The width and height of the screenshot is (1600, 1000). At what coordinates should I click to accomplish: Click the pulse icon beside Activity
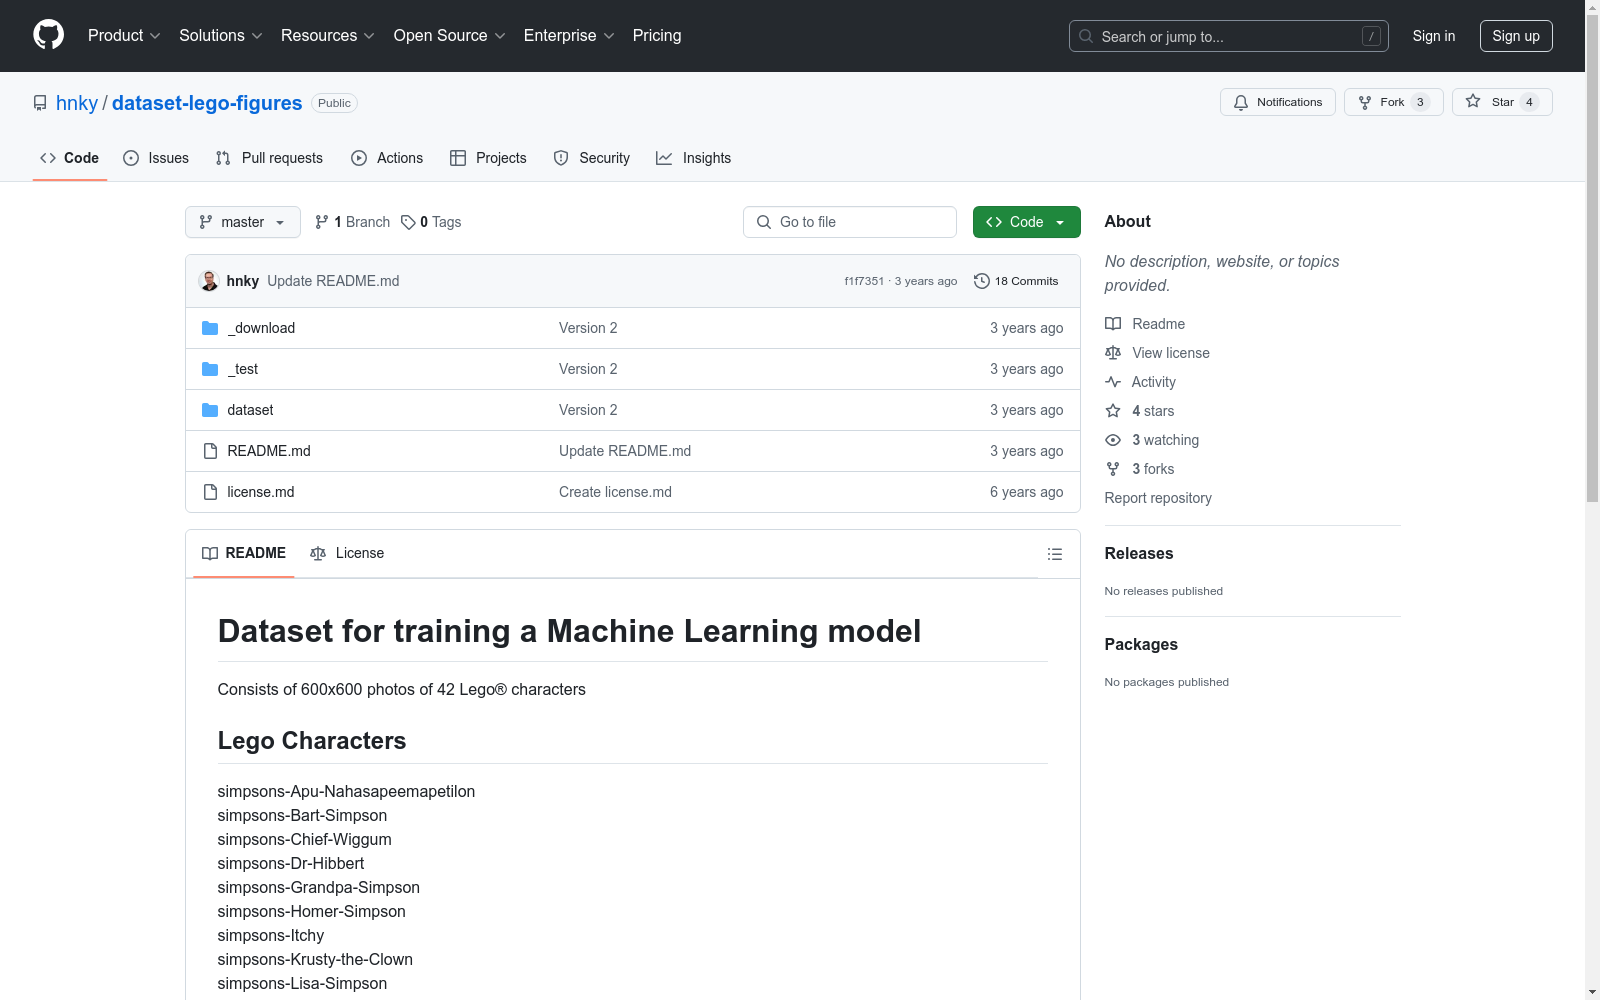pos(1113,382)
